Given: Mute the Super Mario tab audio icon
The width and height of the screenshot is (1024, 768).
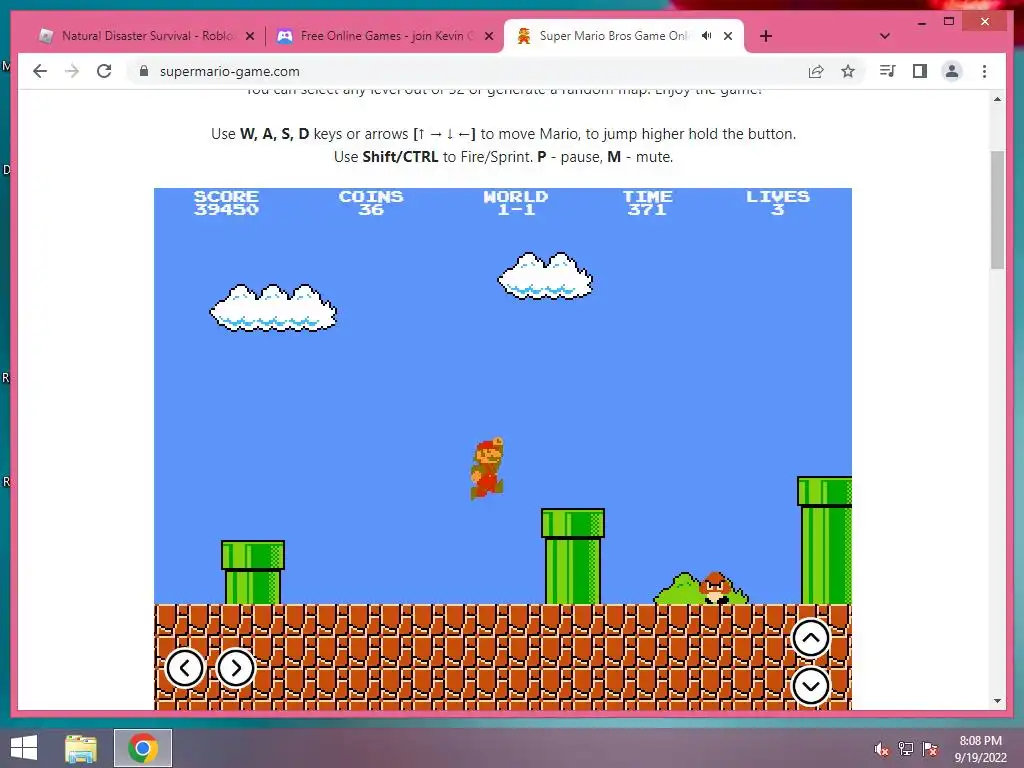Looking at the screenshot, I should (707, 35).
